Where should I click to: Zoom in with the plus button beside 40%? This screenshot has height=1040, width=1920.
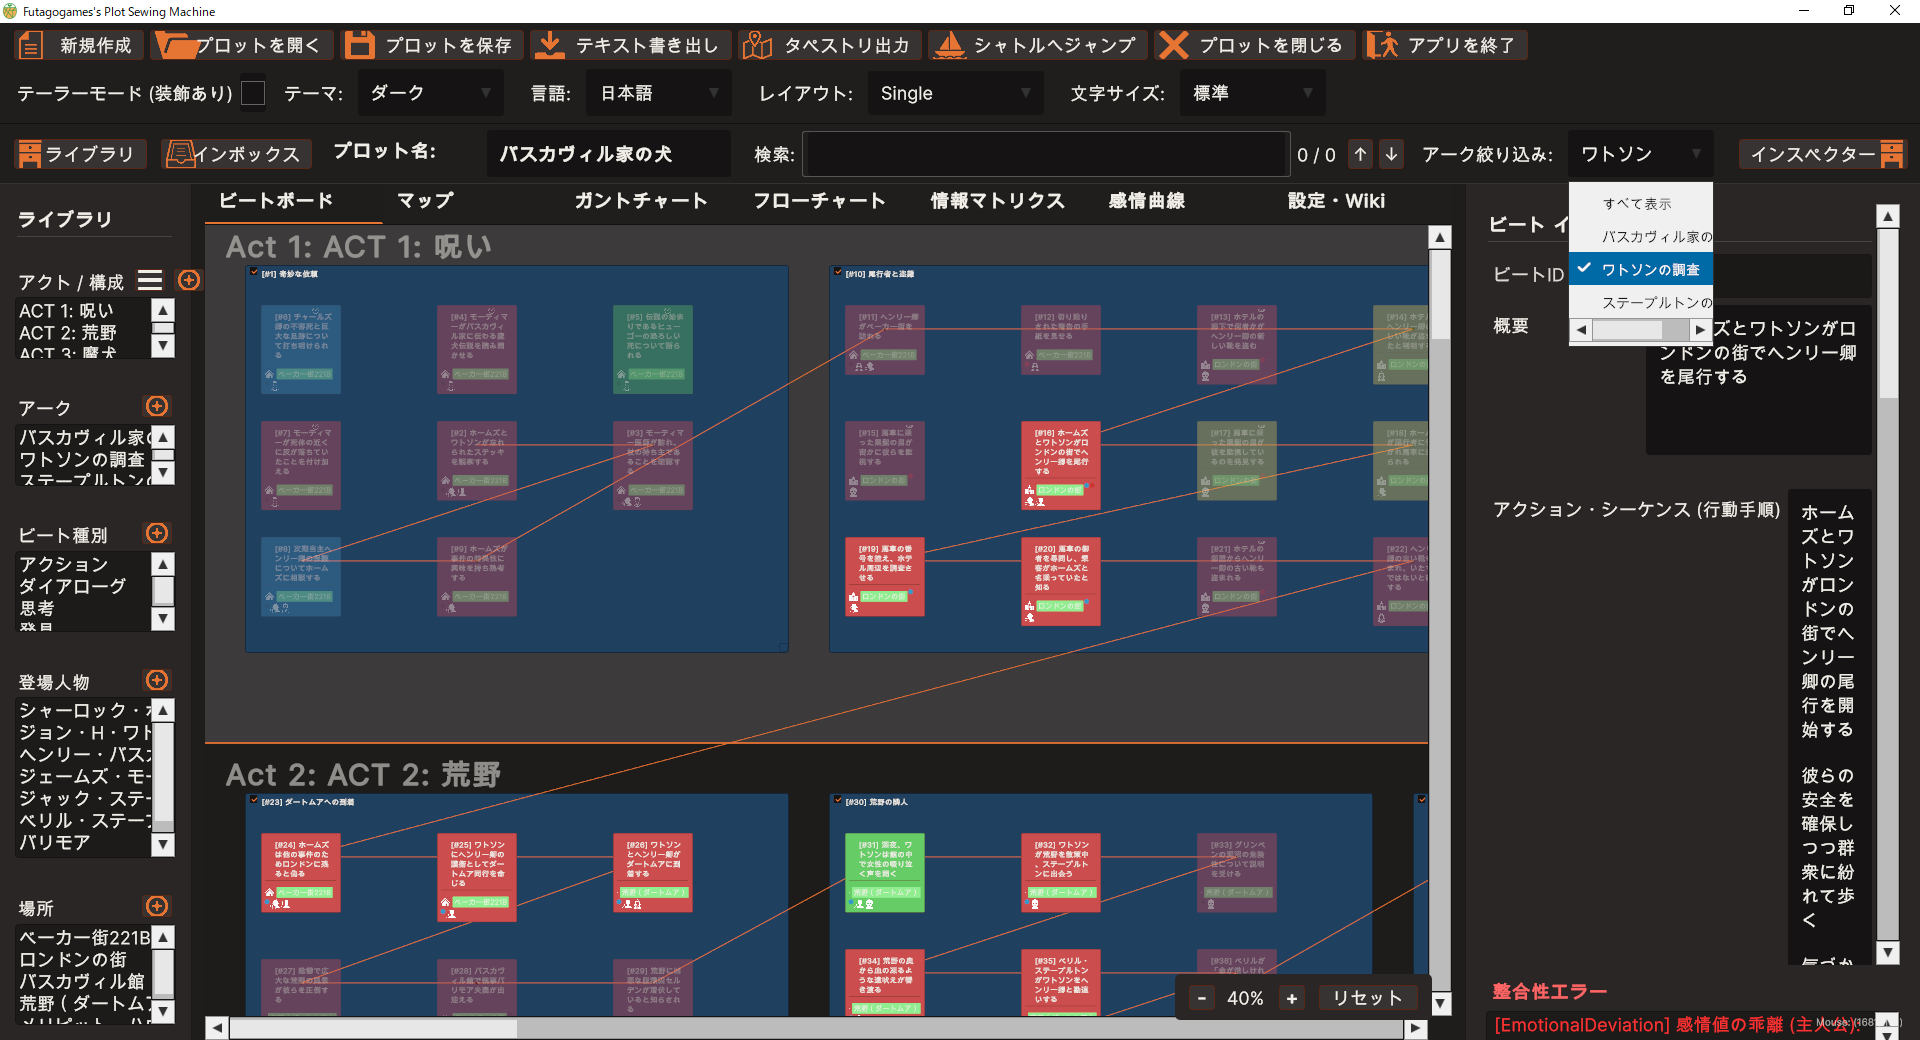click(x=1292, y=998)
